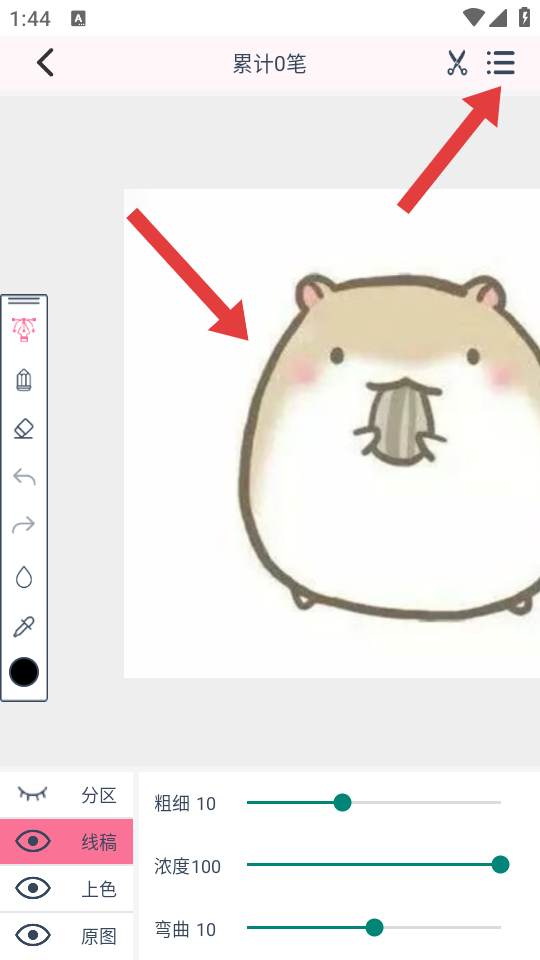Open the list menu at top right
Screen dimensions: 540x960
[501, 62]
